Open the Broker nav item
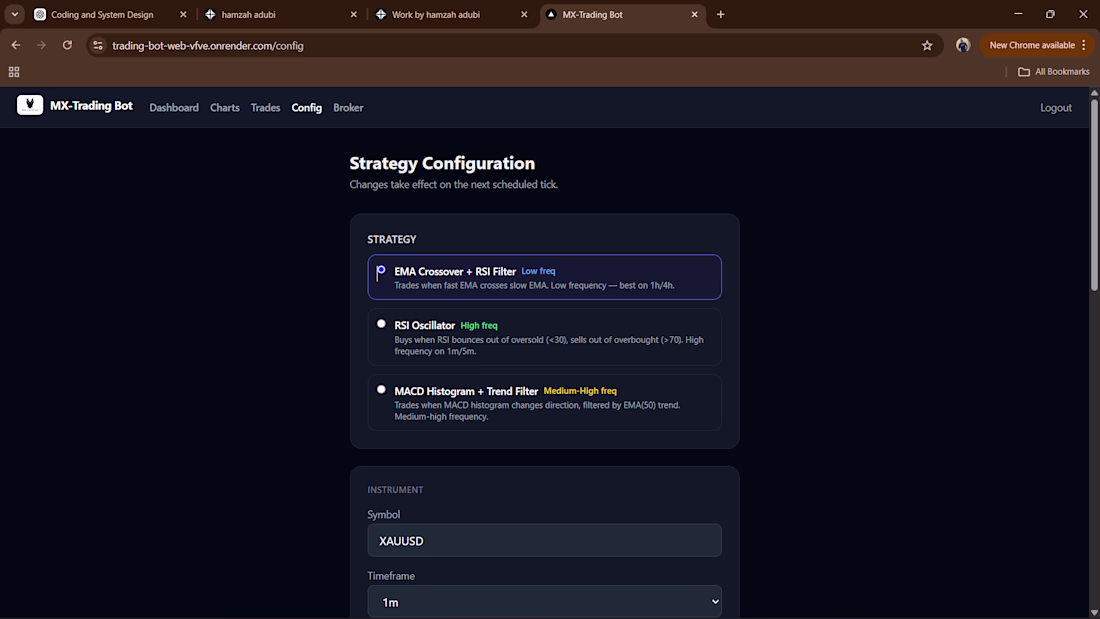Screen dimensions: 1100x619 coord(348,107)
